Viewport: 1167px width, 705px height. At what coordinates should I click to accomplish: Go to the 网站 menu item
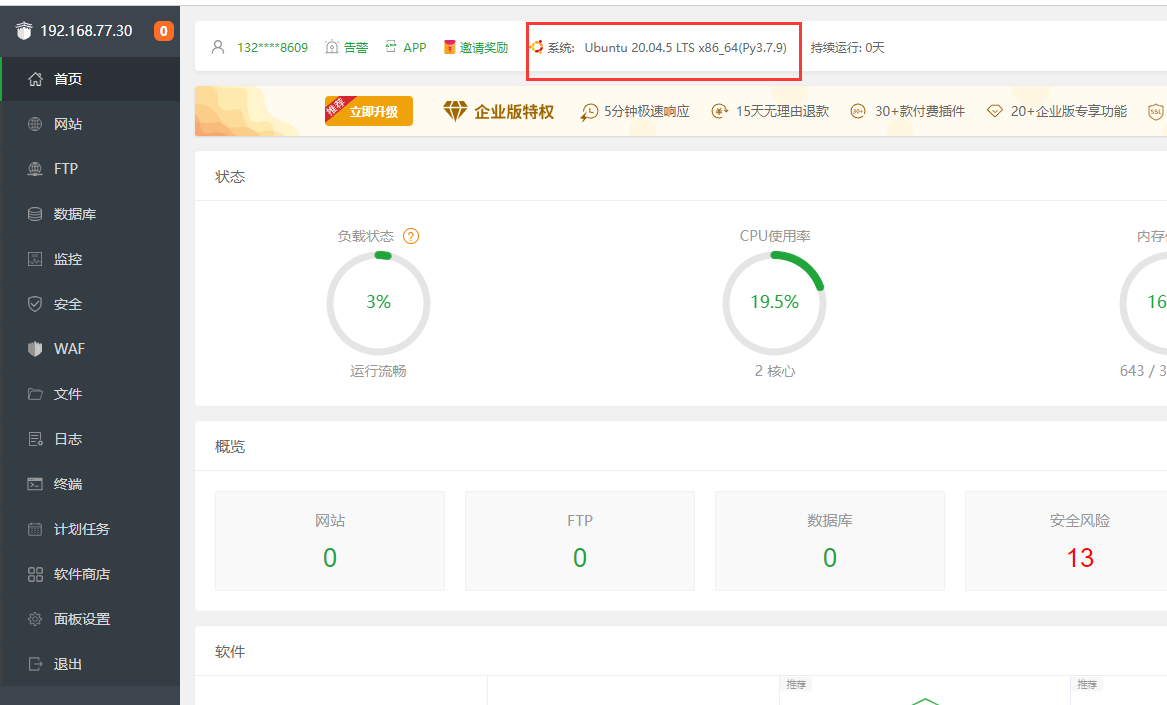click(x=90, y=124)
